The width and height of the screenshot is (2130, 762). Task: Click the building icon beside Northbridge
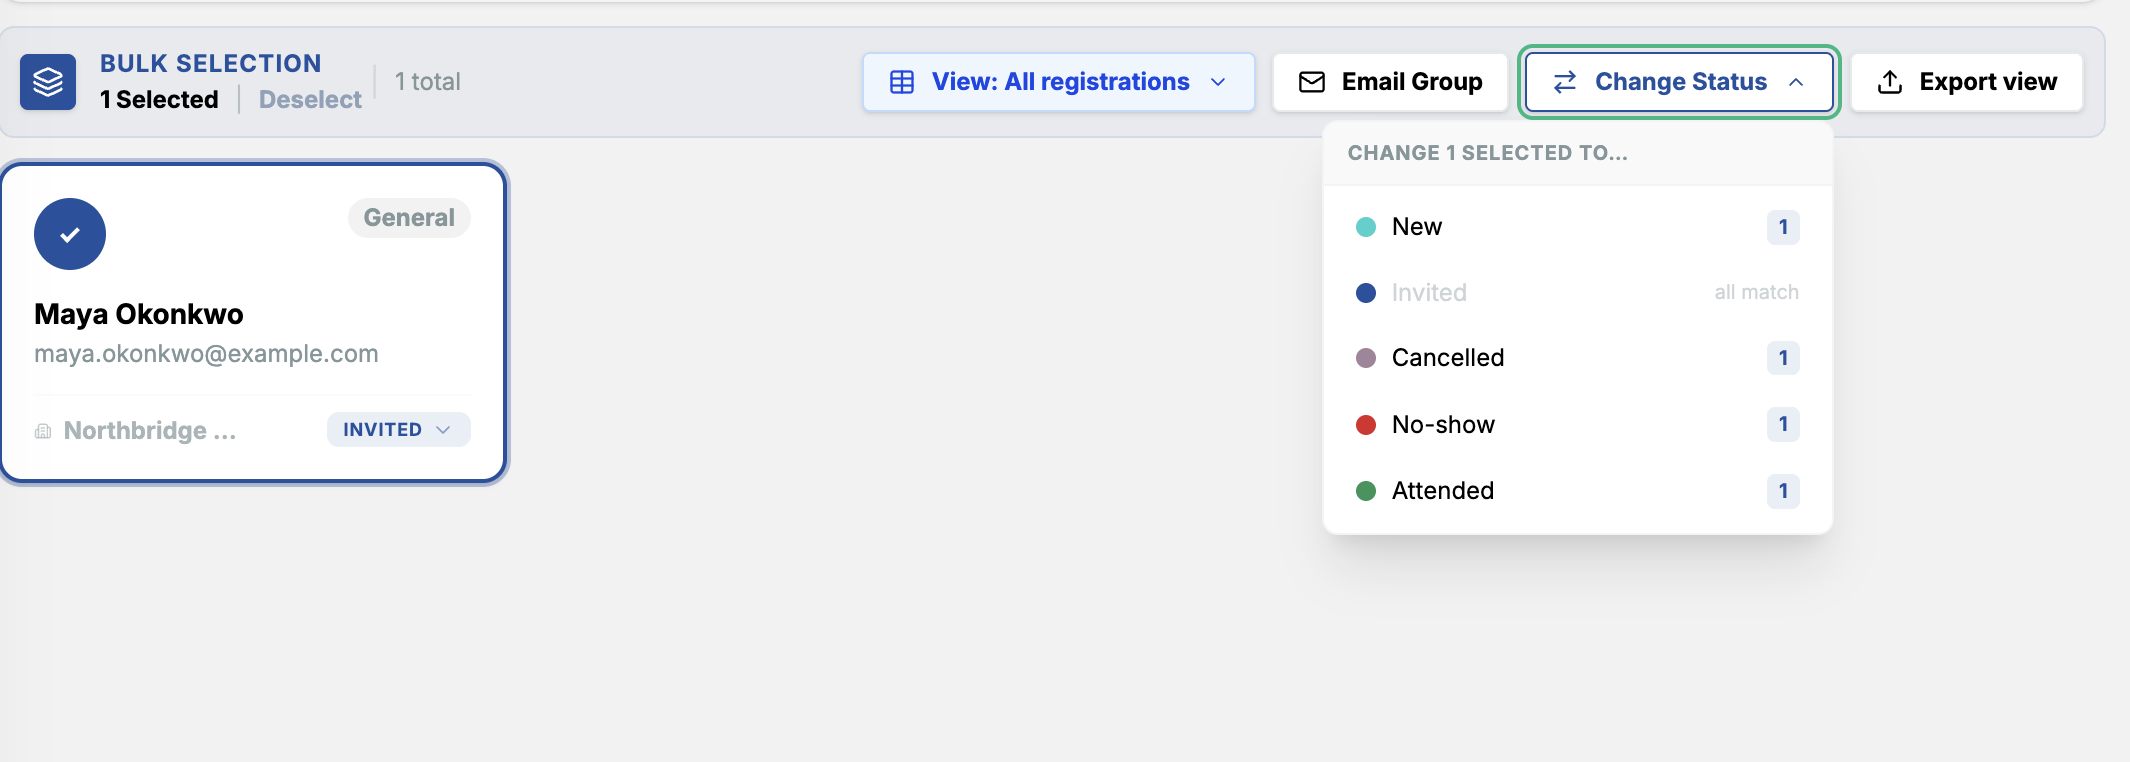coord(43,431)
